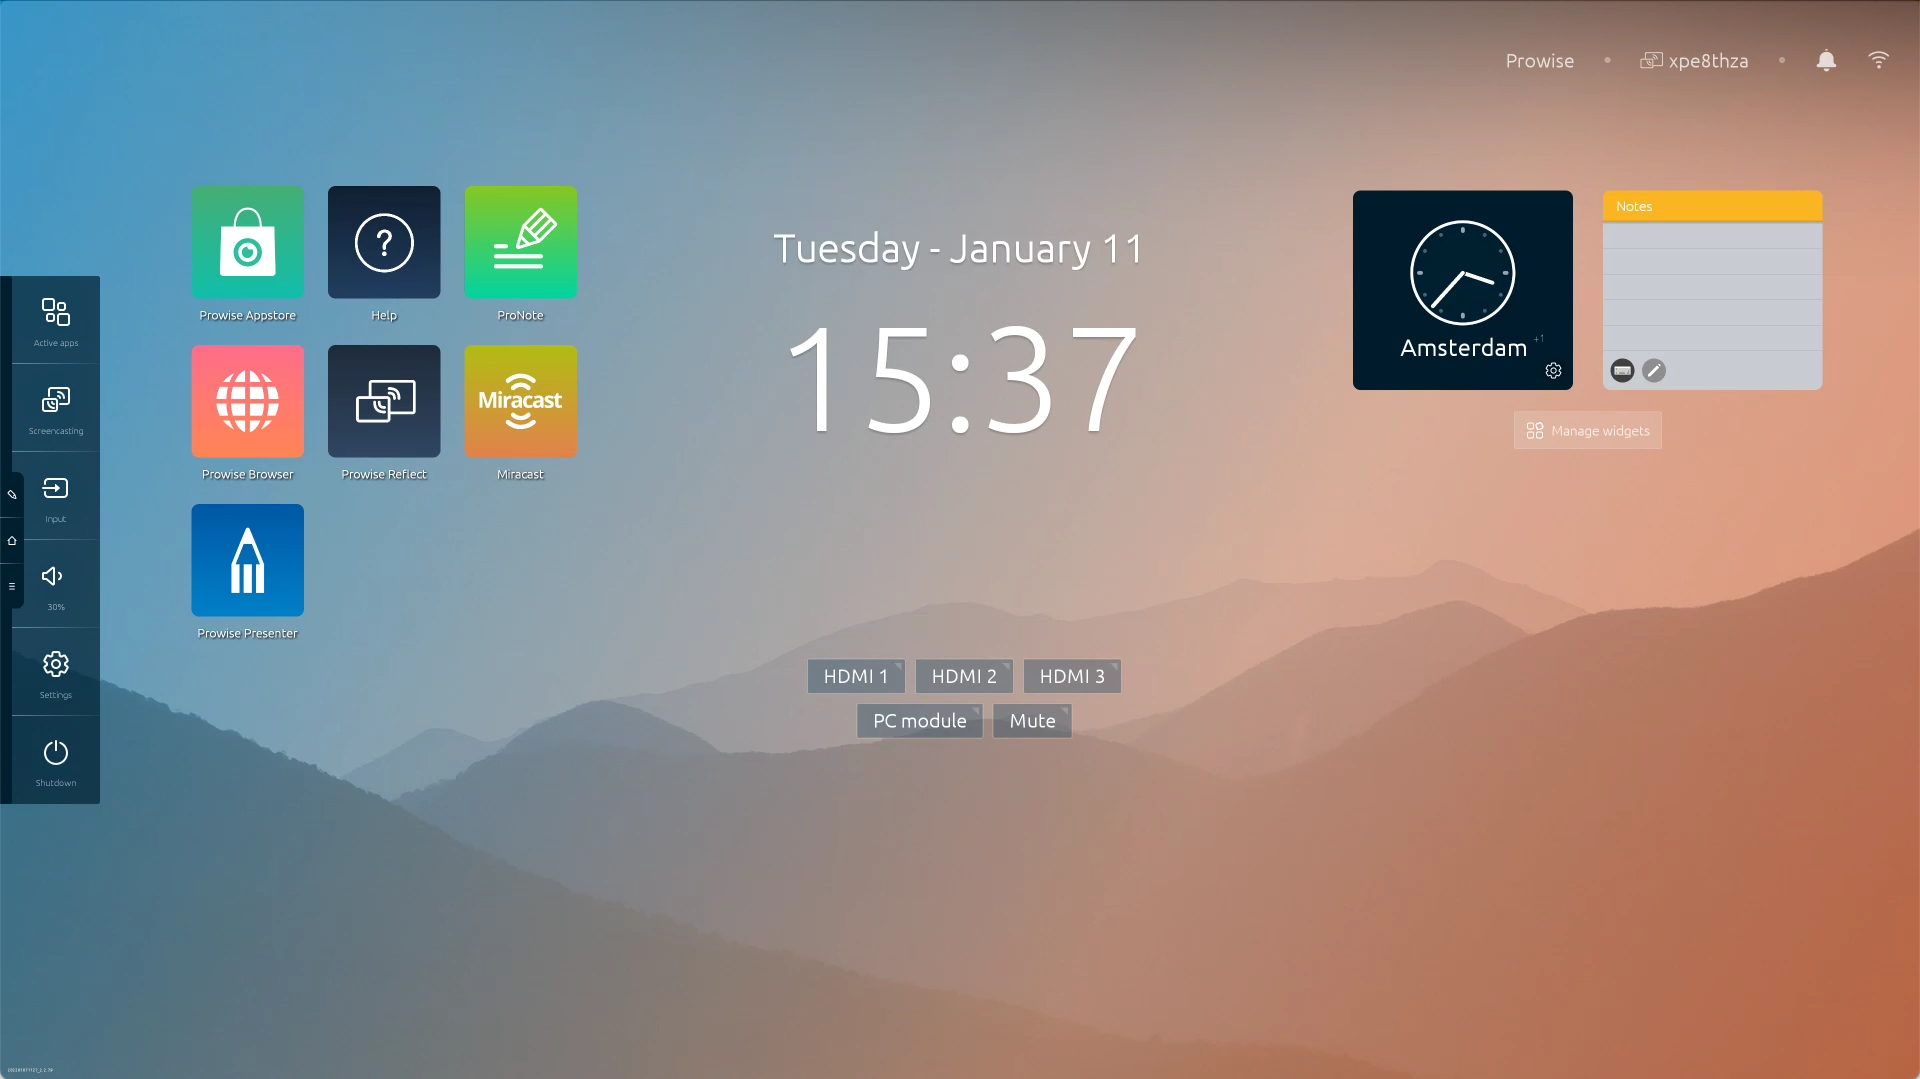1920x1079 pixels.
Task: Launch Prowise Reflect app
Action: (384, 401)
